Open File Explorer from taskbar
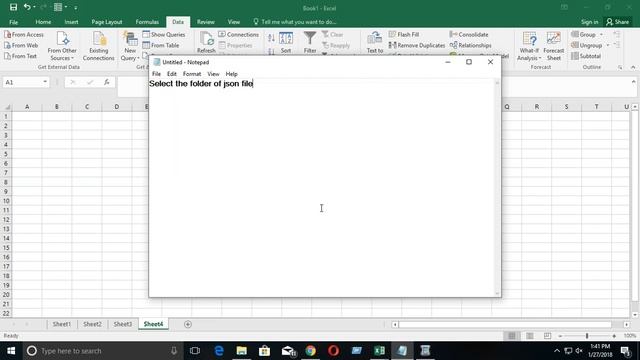This screenshot has height=360, width=640. click(242, 351)
